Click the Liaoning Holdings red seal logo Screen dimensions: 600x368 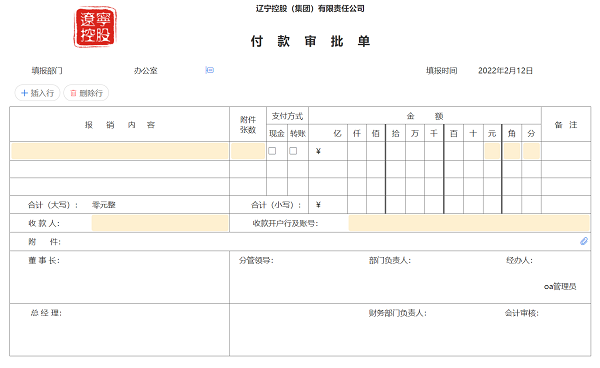pyautogui.click(x=95, y=27)
